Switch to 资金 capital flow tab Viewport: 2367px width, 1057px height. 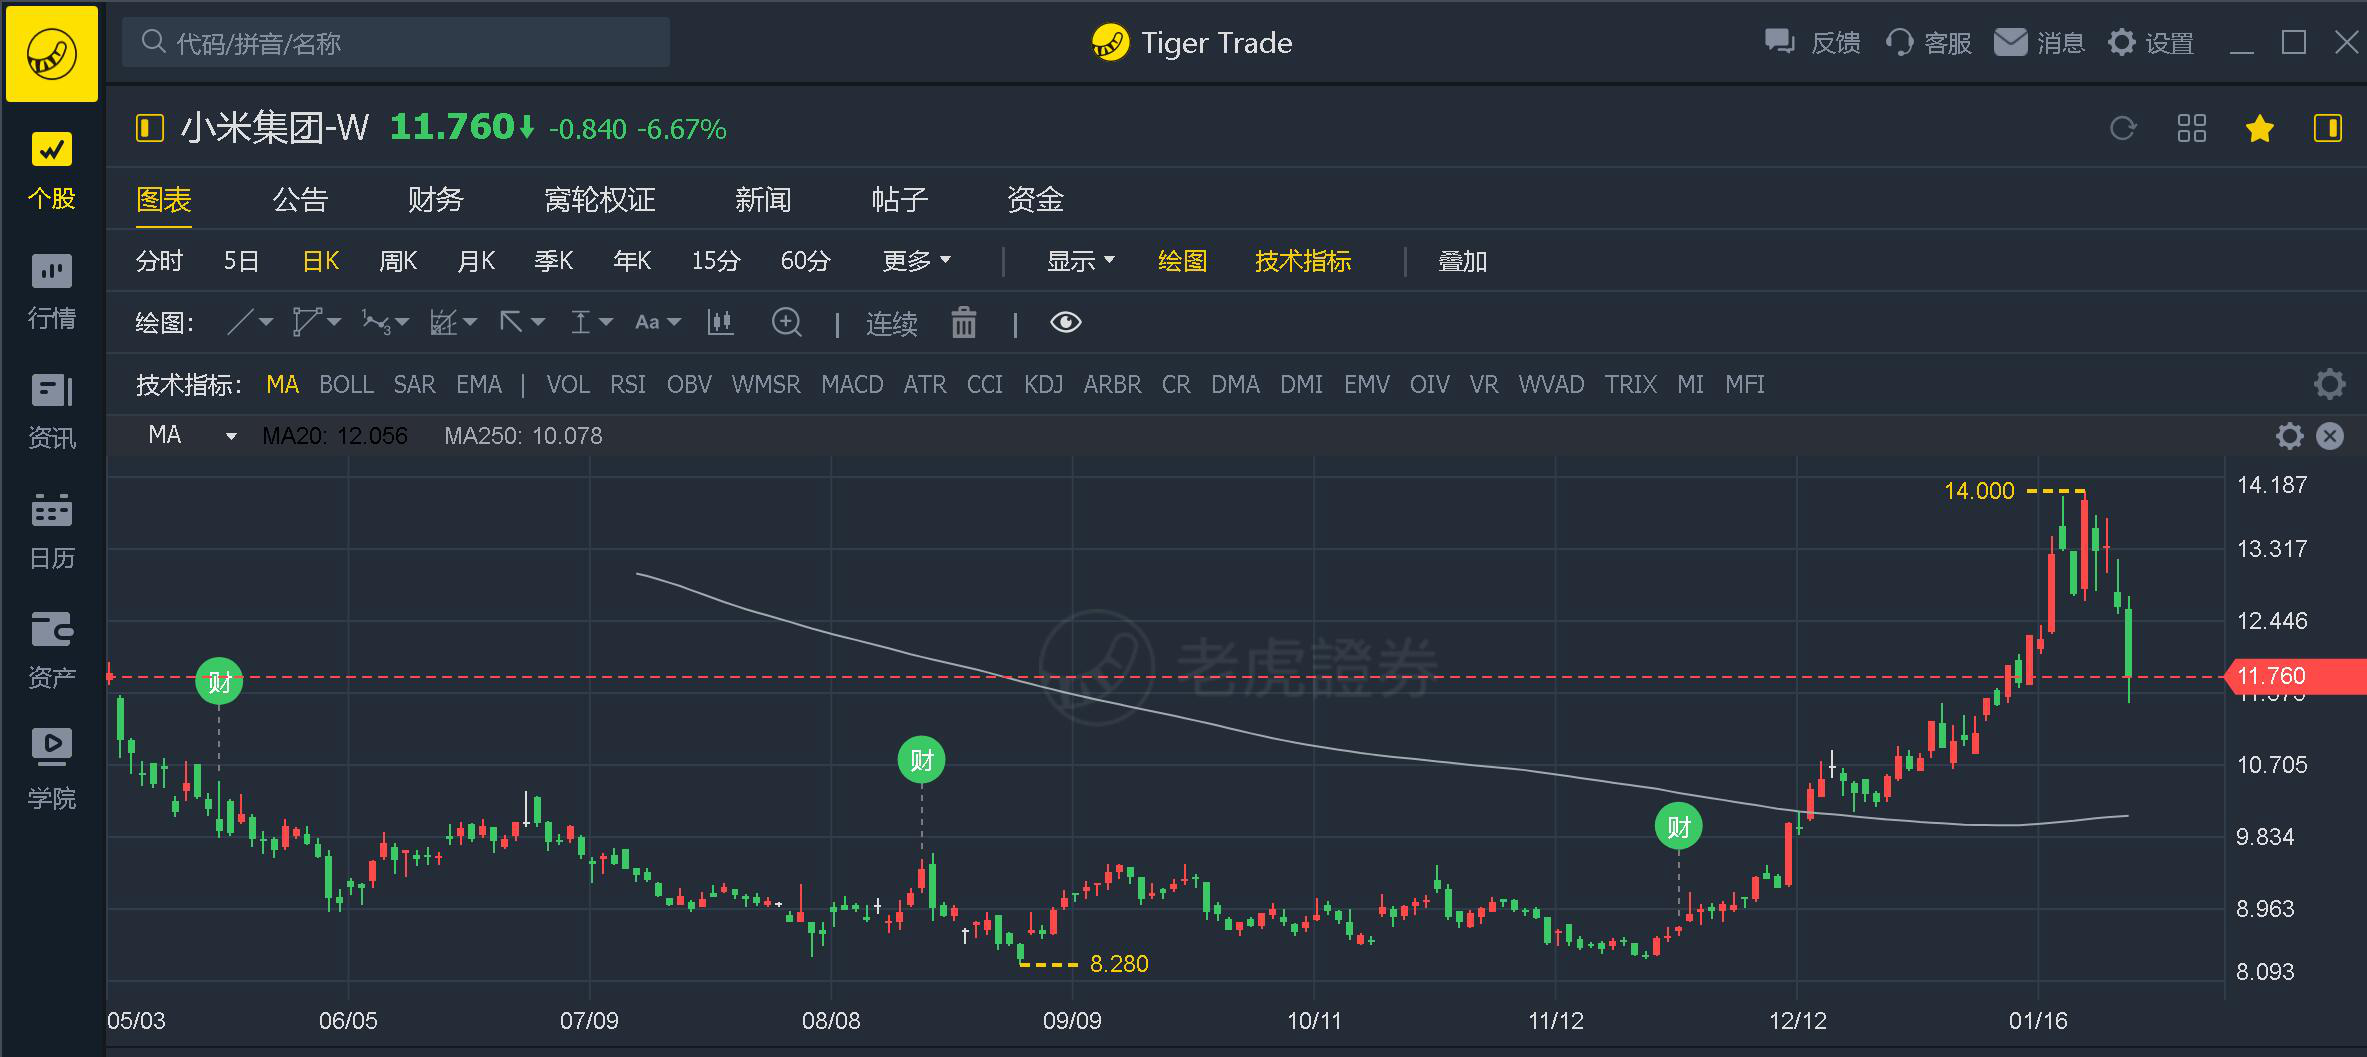tap(1035, 199)
